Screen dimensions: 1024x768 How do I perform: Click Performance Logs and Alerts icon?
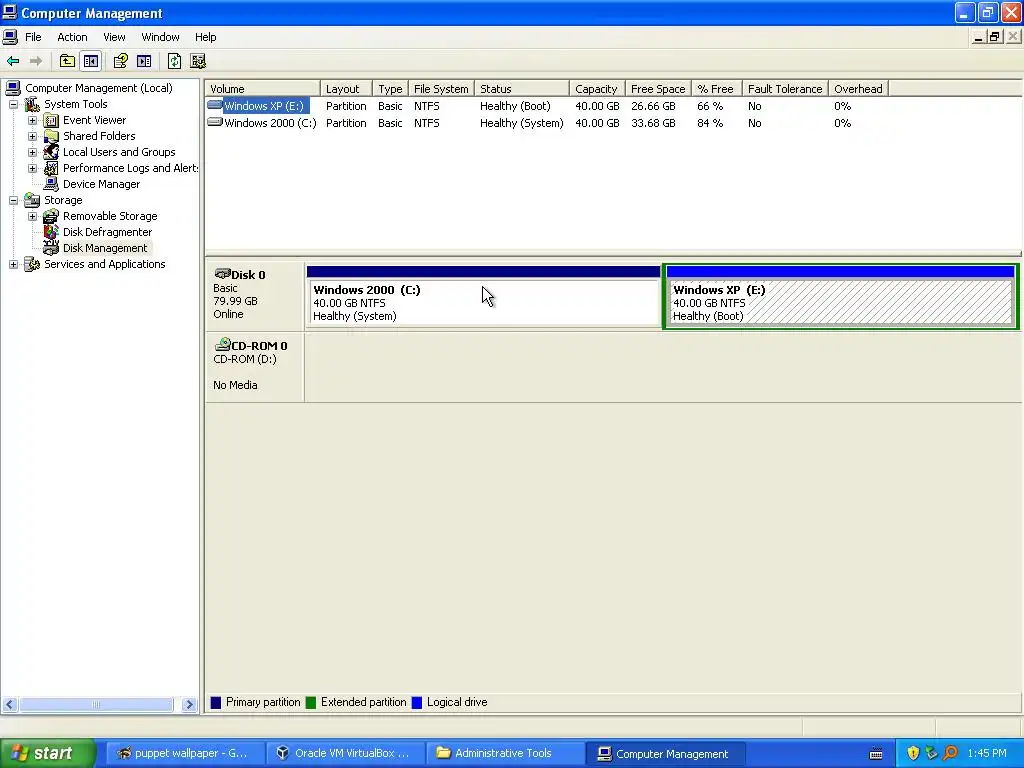(51, 168)
